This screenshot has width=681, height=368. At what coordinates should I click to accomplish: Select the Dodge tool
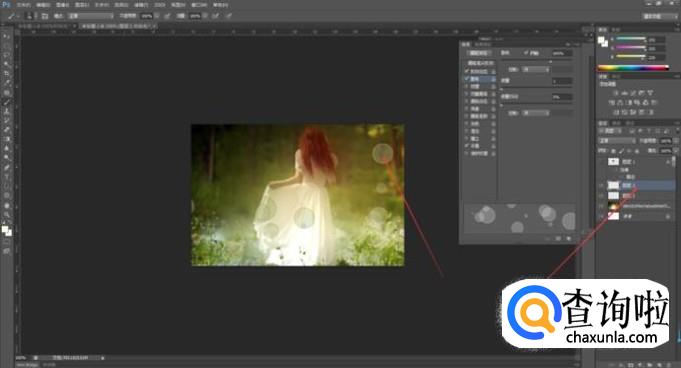click(7, 157)
